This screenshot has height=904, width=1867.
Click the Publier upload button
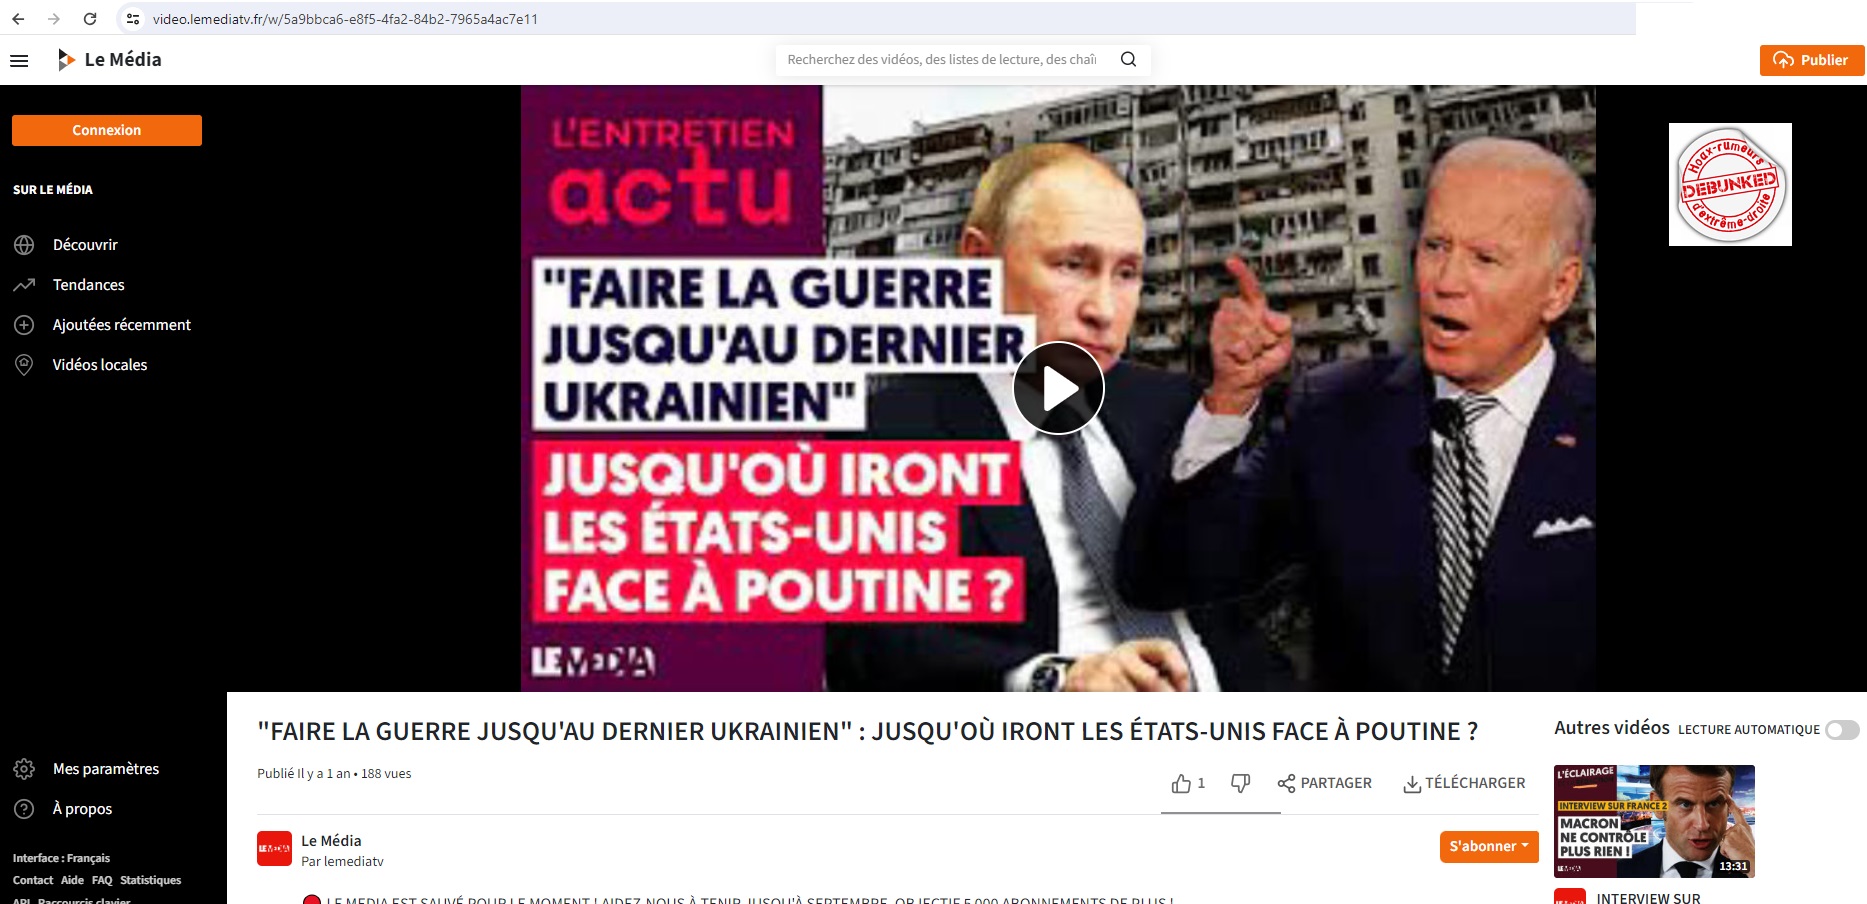[x=1812, y=60]
